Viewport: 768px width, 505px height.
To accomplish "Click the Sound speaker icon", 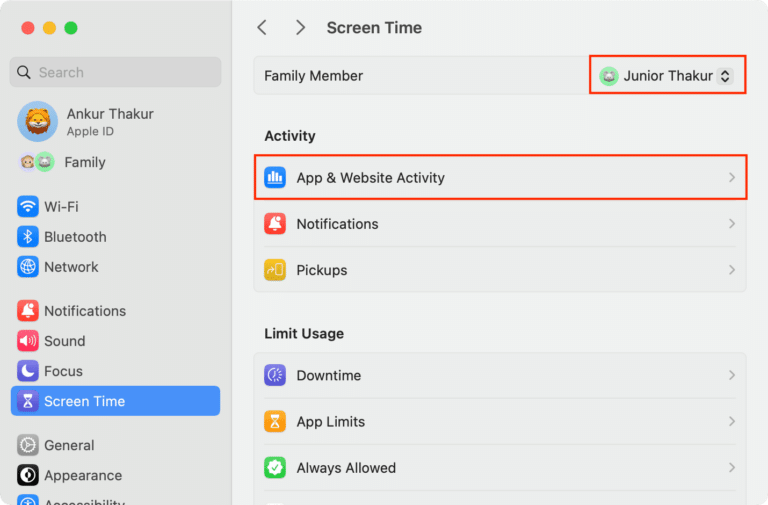I will coord(28,341).
